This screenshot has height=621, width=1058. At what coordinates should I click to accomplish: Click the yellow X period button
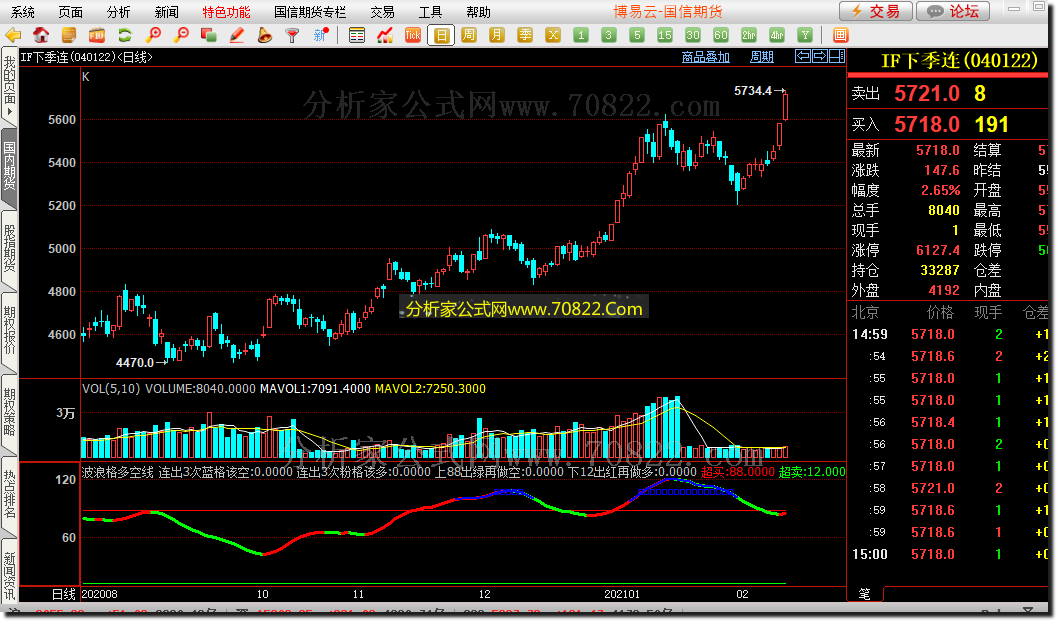coord(553,35)
